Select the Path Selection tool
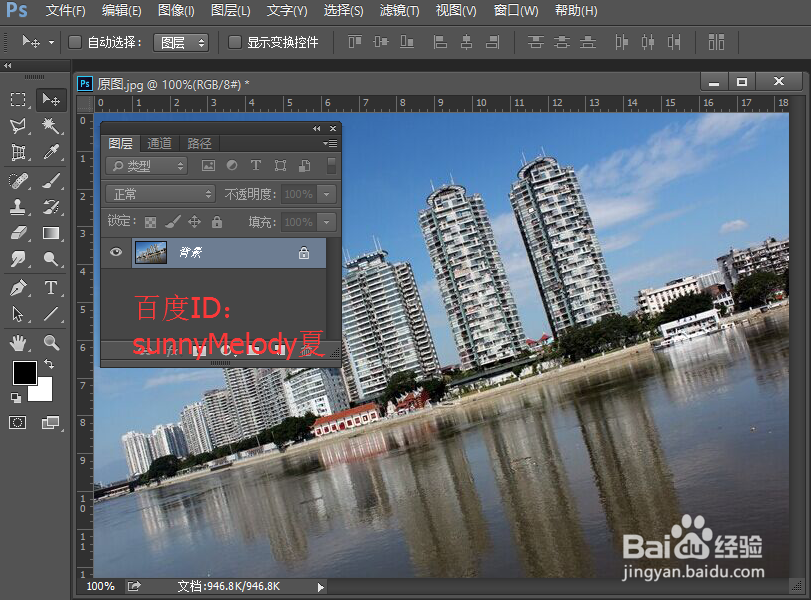 (18, 314)
